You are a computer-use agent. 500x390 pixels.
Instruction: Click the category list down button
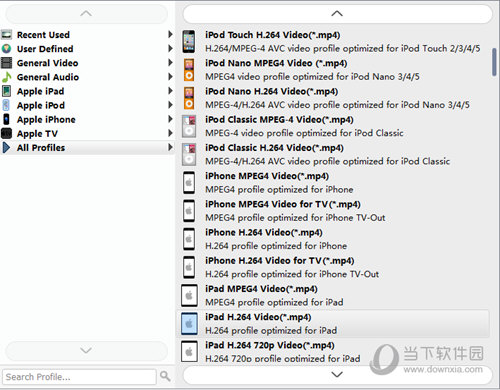[86, 350]
